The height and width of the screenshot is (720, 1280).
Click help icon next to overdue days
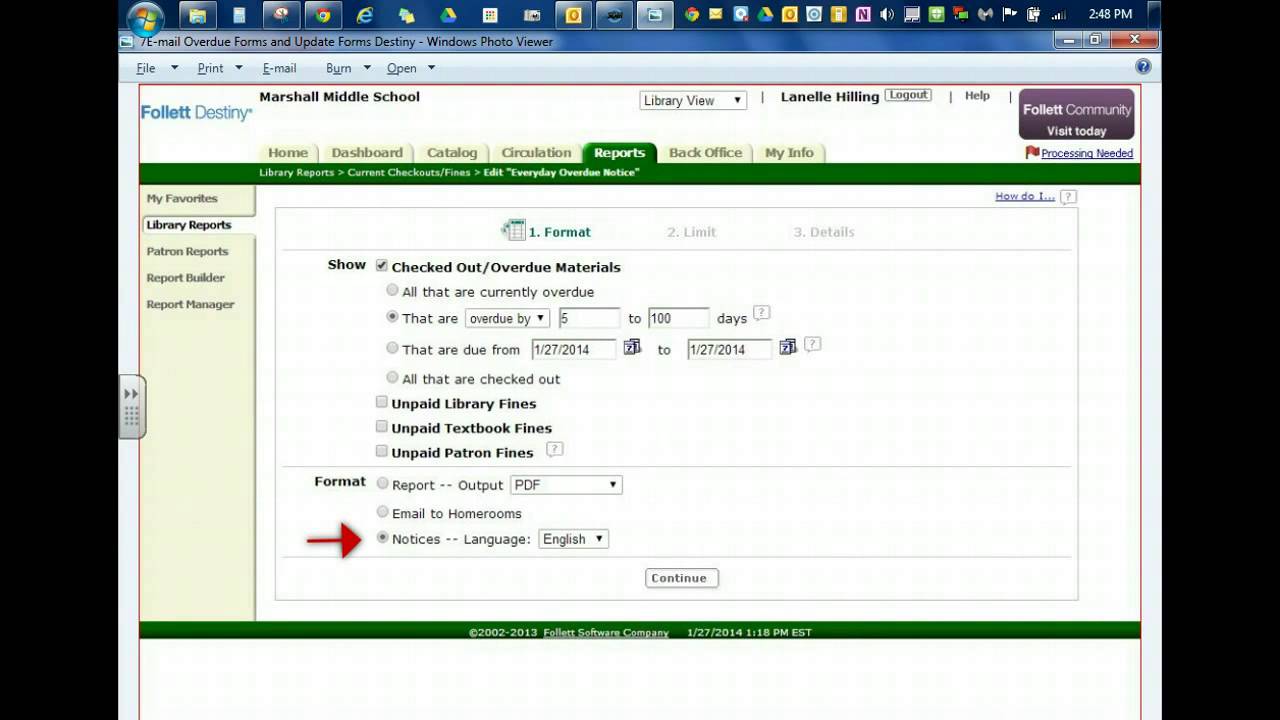click(x=761, y=313)
